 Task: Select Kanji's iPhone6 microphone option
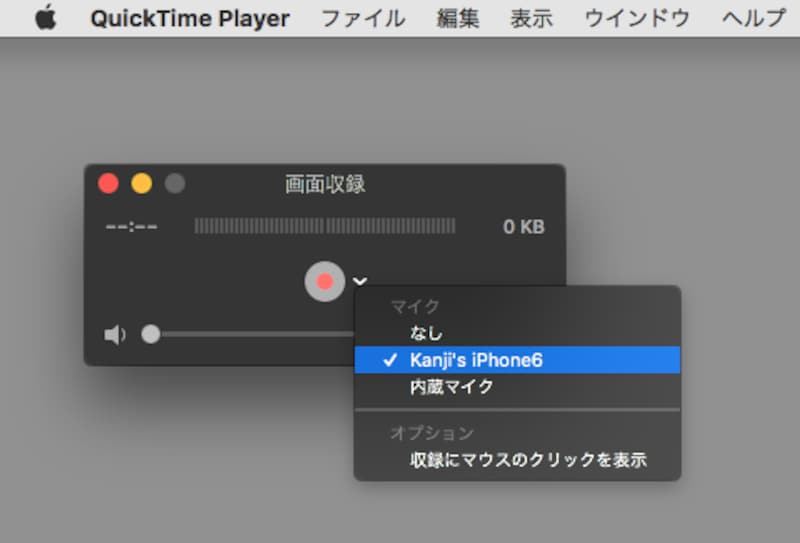coord(517,360)
